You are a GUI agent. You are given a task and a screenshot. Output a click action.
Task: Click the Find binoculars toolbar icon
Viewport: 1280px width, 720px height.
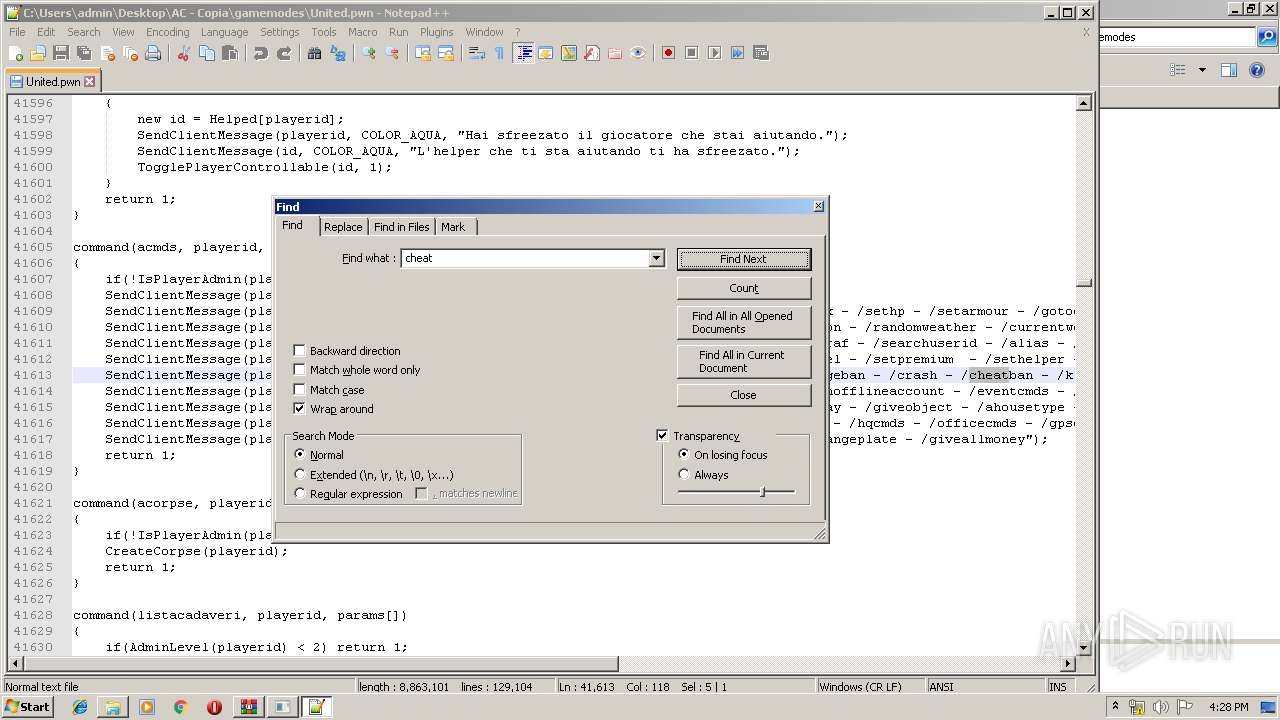pyautogui.click(x=315, y=53)
